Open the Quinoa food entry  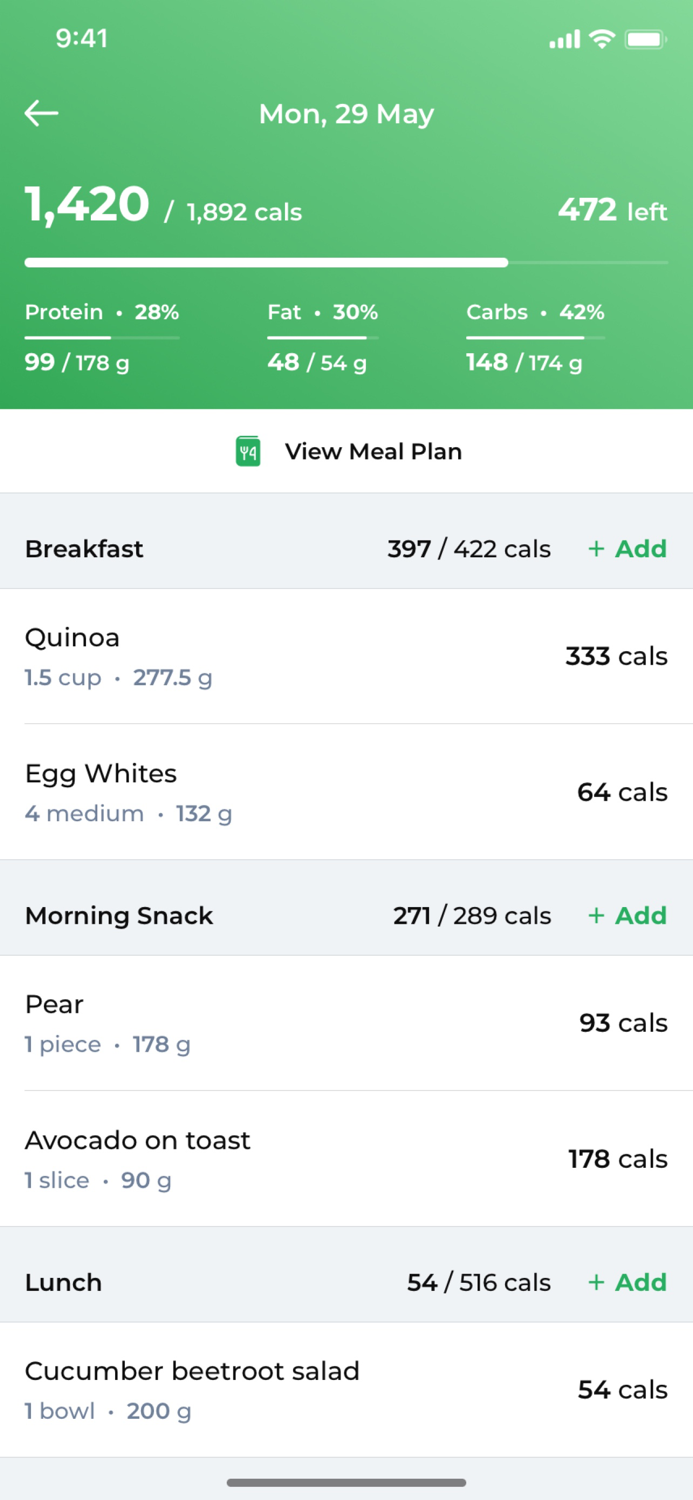(346, 656)
